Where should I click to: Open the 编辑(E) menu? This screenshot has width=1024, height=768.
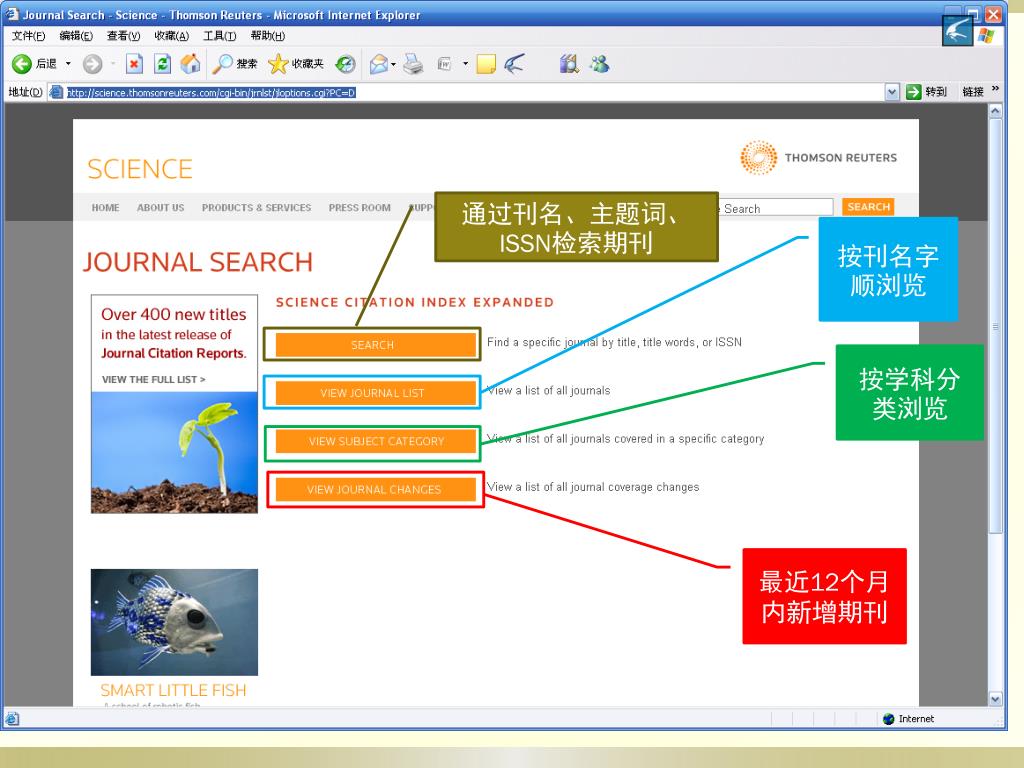click(x=76, y=36)
